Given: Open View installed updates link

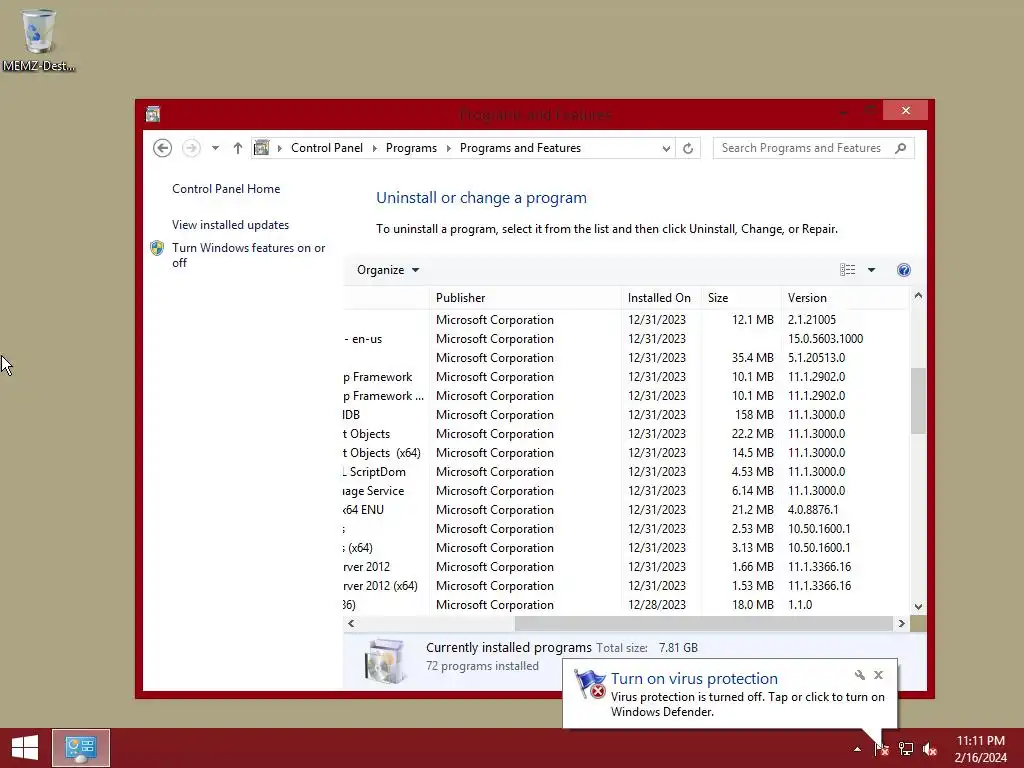Looking at the screenshot, I should pyautogui.click(x=231, y=225).
